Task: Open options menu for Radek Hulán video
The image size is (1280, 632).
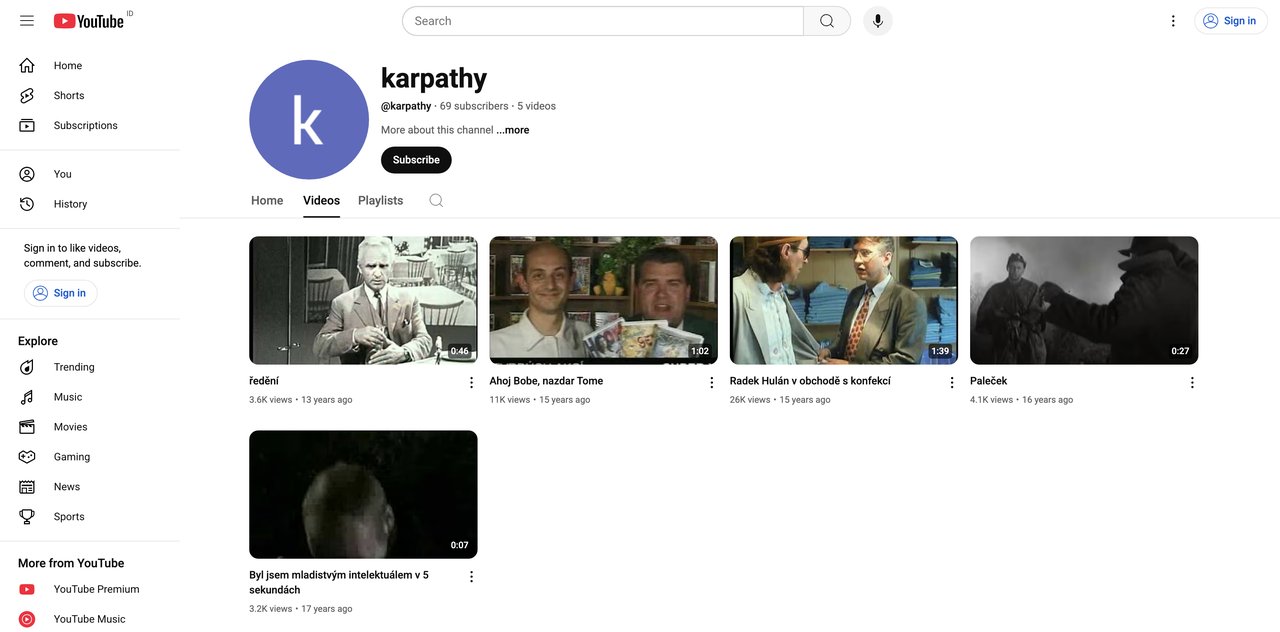Action: point(952,383)
